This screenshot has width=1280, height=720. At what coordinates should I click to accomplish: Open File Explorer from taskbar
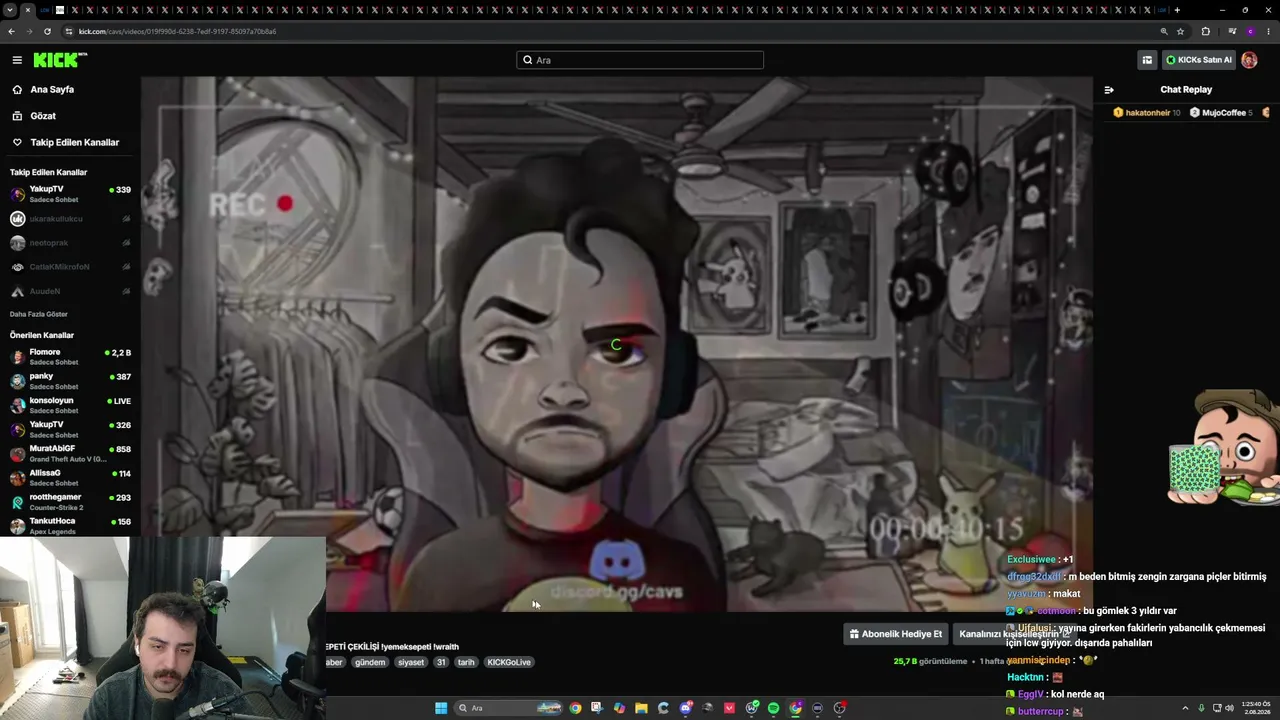pos(641,708)
